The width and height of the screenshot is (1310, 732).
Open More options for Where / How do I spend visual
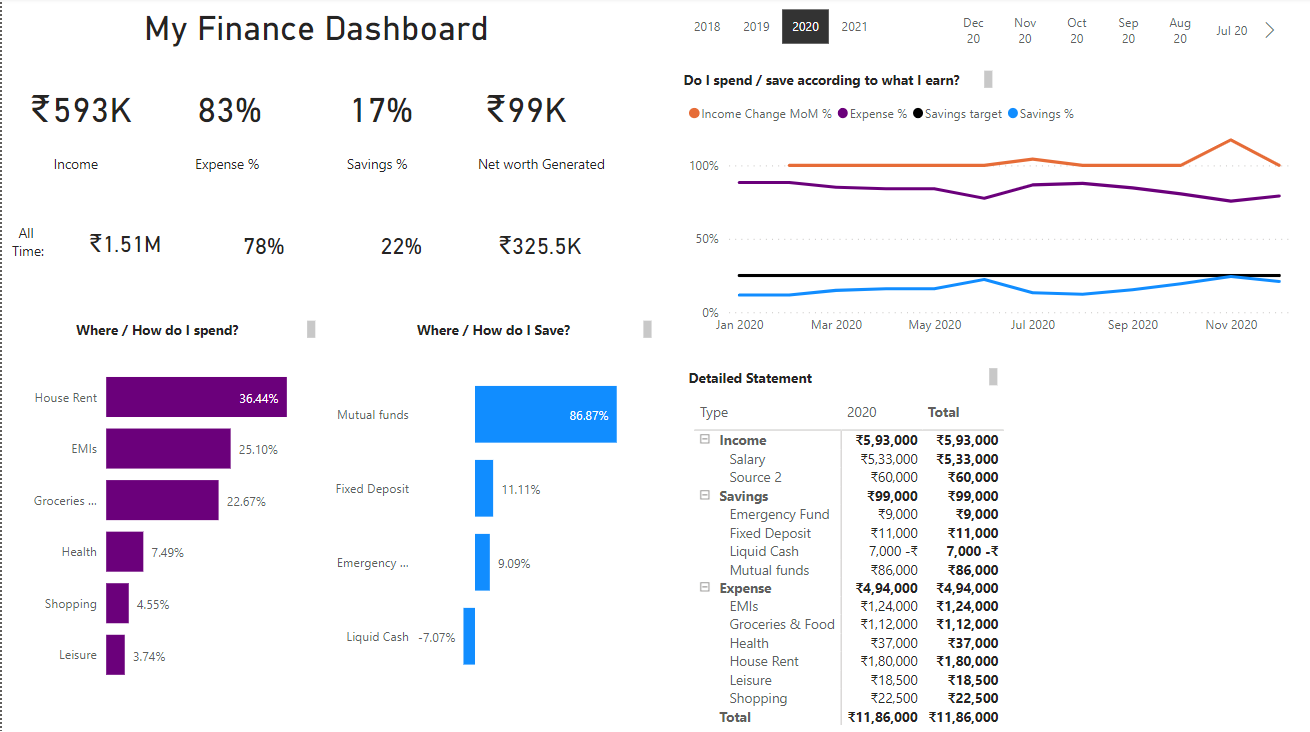click(x=311, y=328)
